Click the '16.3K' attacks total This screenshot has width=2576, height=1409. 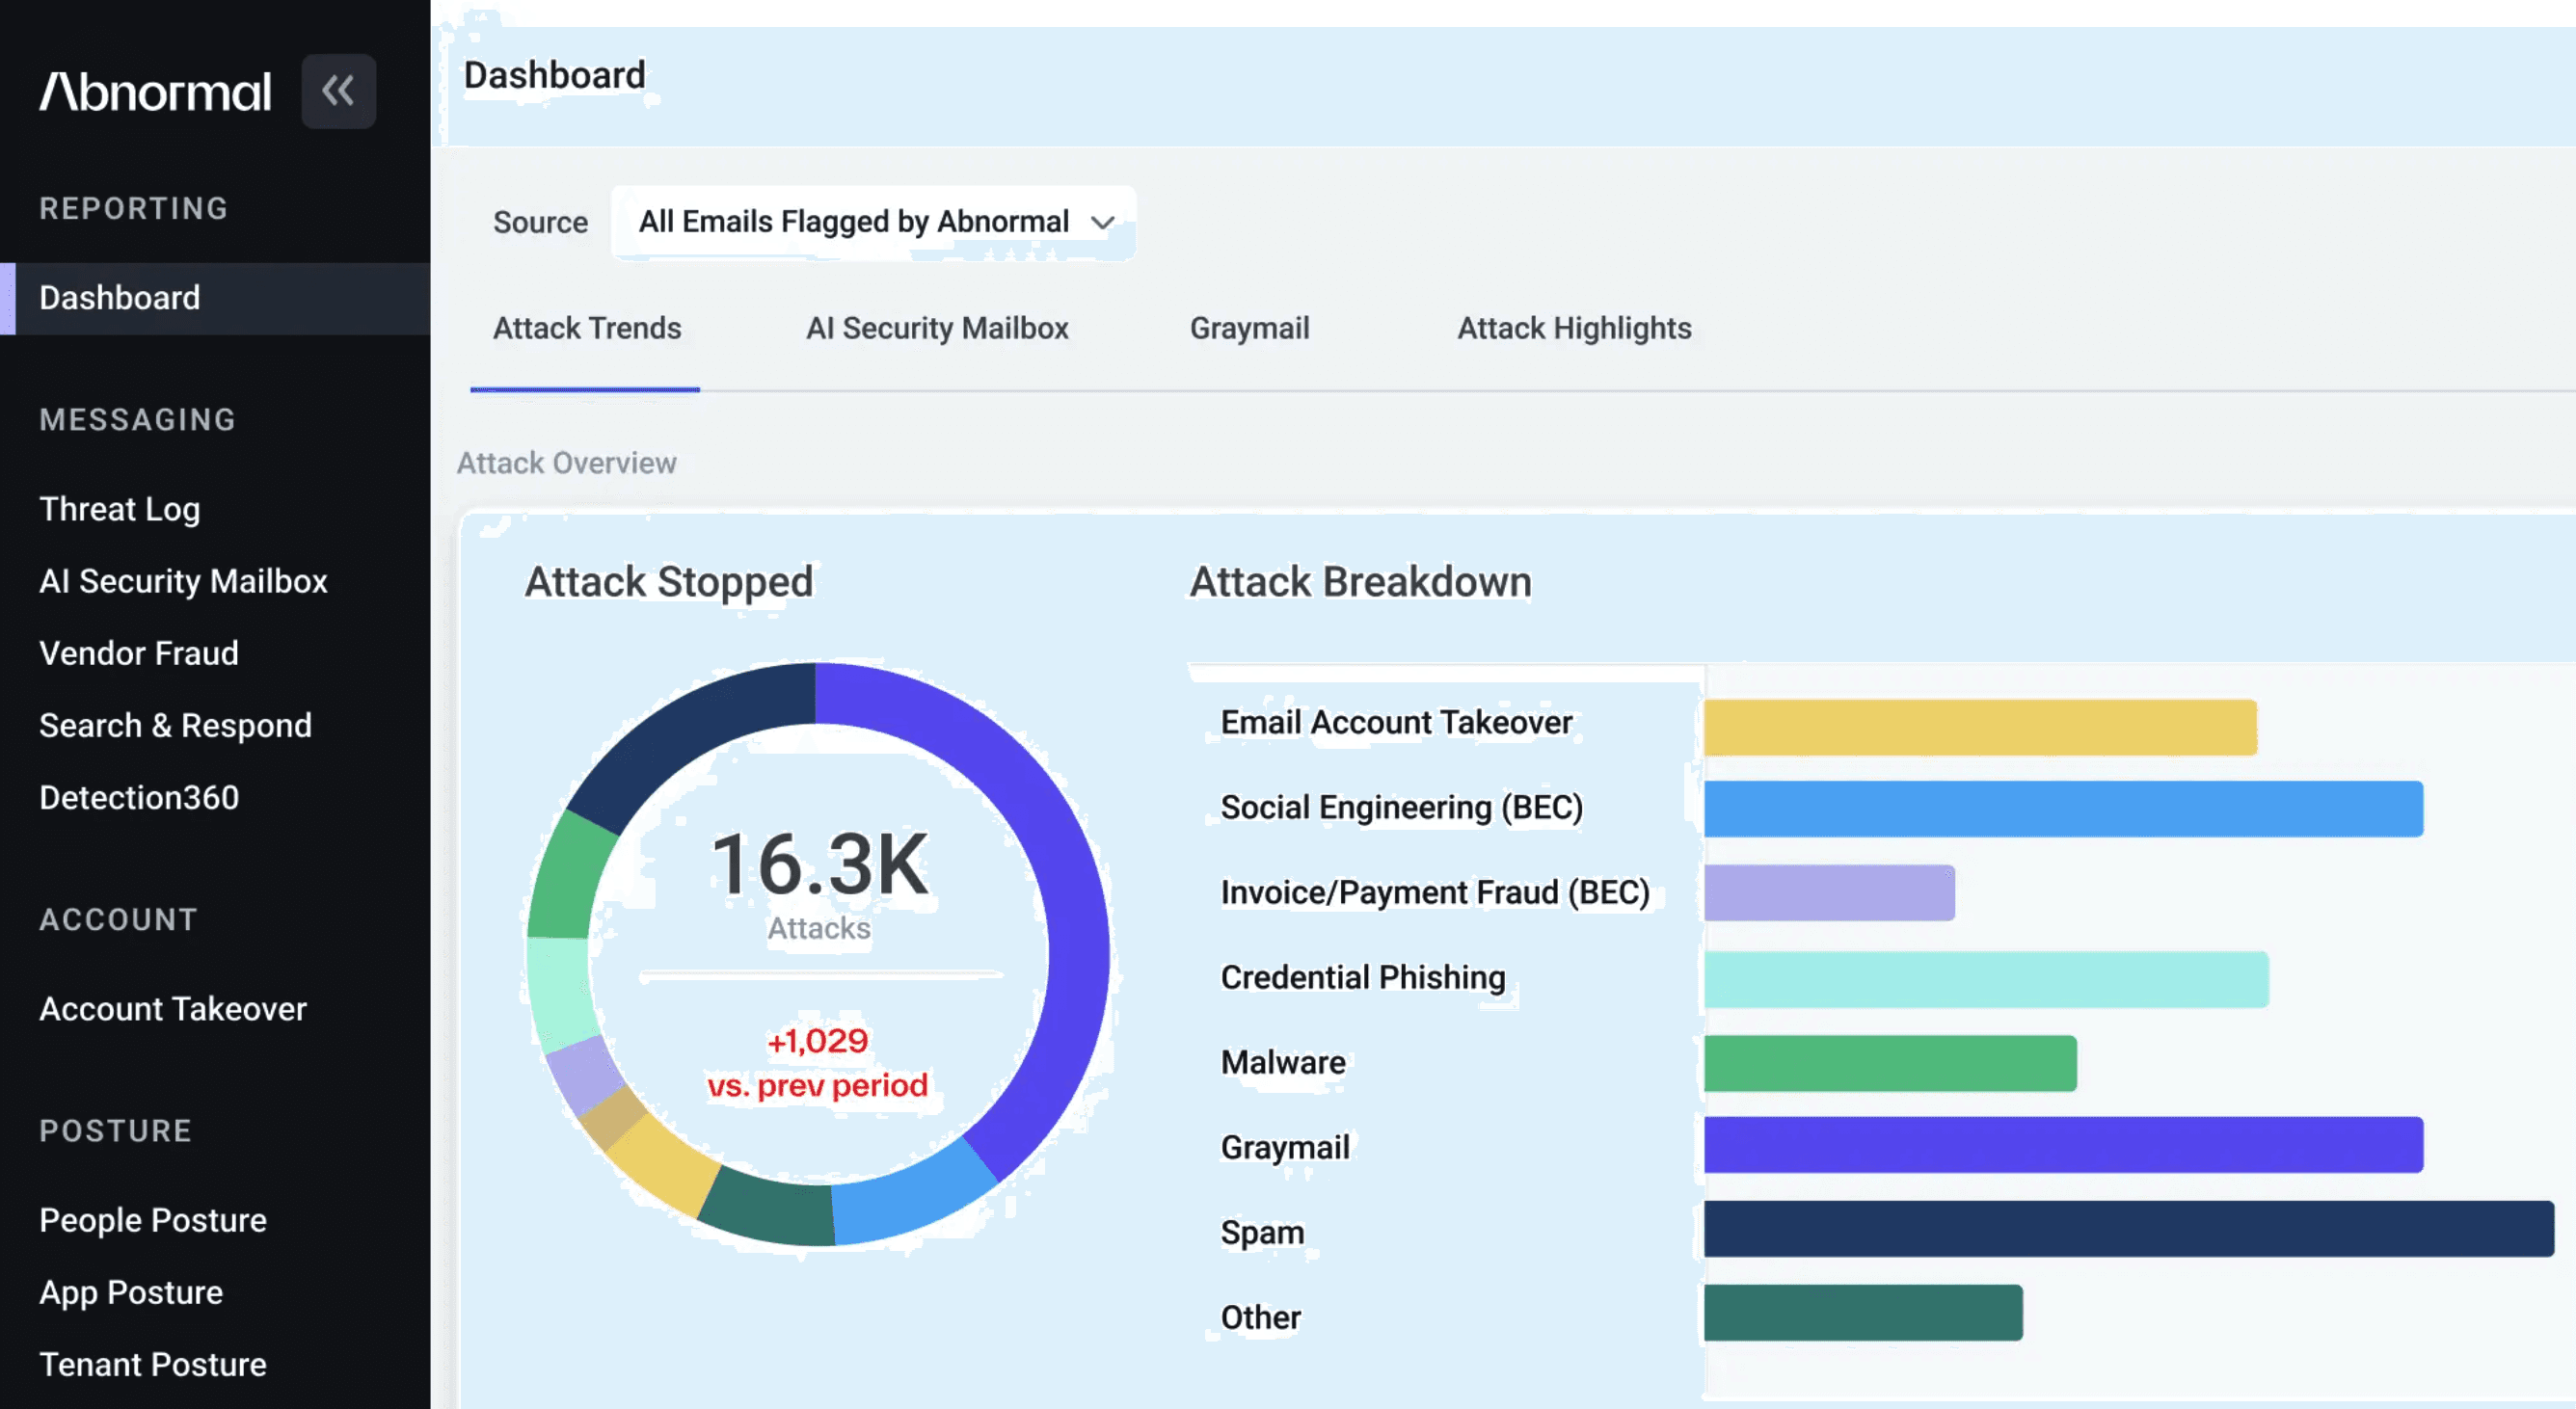tap(819, 865)
